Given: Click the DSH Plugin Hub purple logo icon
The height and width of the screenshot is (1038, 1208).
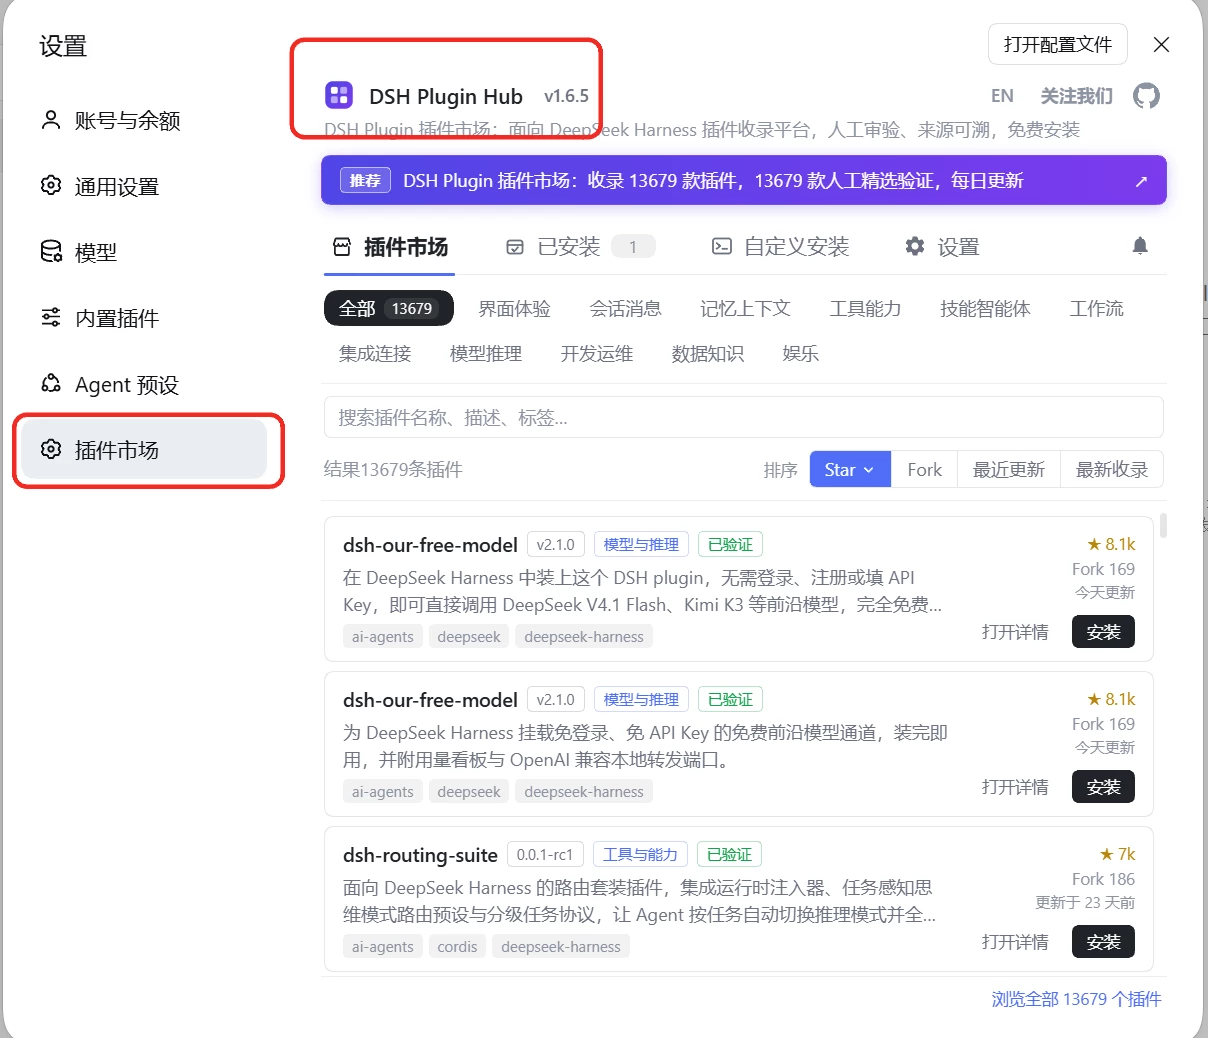Looking at the screenshot, I should coord(339,96).
